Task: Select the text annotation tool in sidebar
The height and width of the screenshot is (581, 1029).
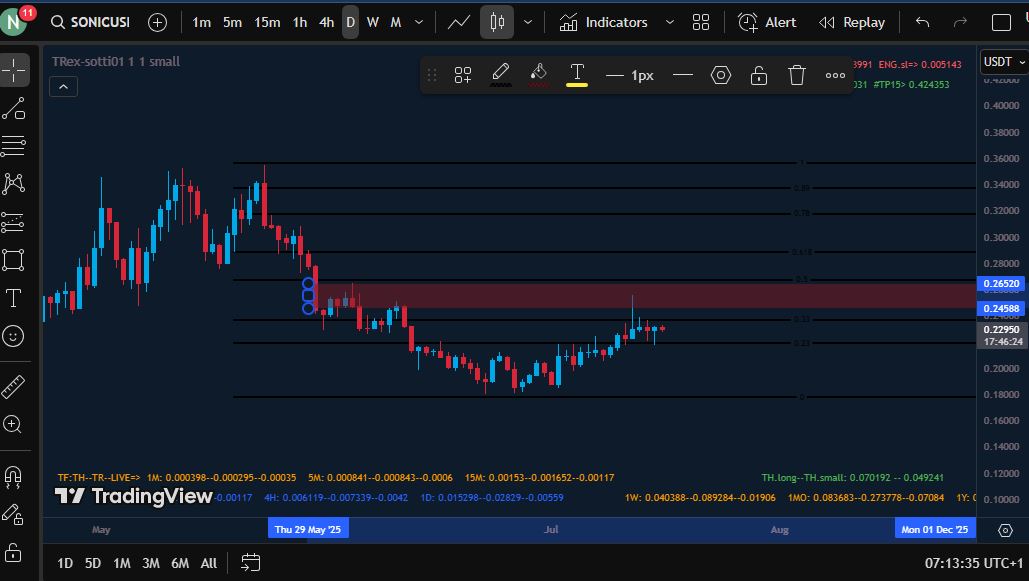Action: tap(14, 298)
